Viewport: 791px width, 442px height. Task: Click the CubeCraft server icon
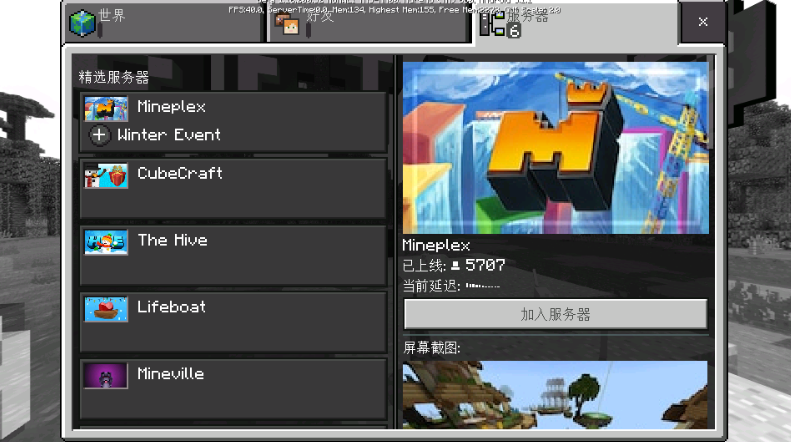106,176
